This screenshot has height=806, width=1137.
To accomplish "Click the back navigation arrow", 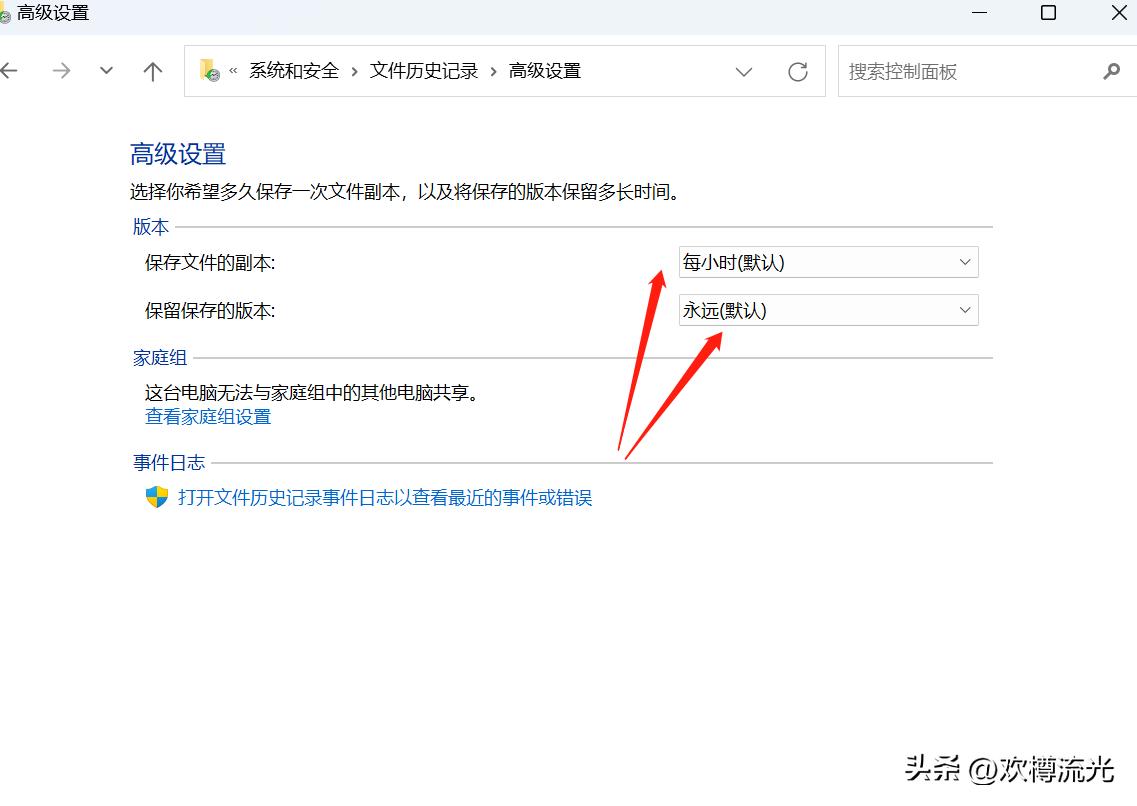I will (10, 70).
